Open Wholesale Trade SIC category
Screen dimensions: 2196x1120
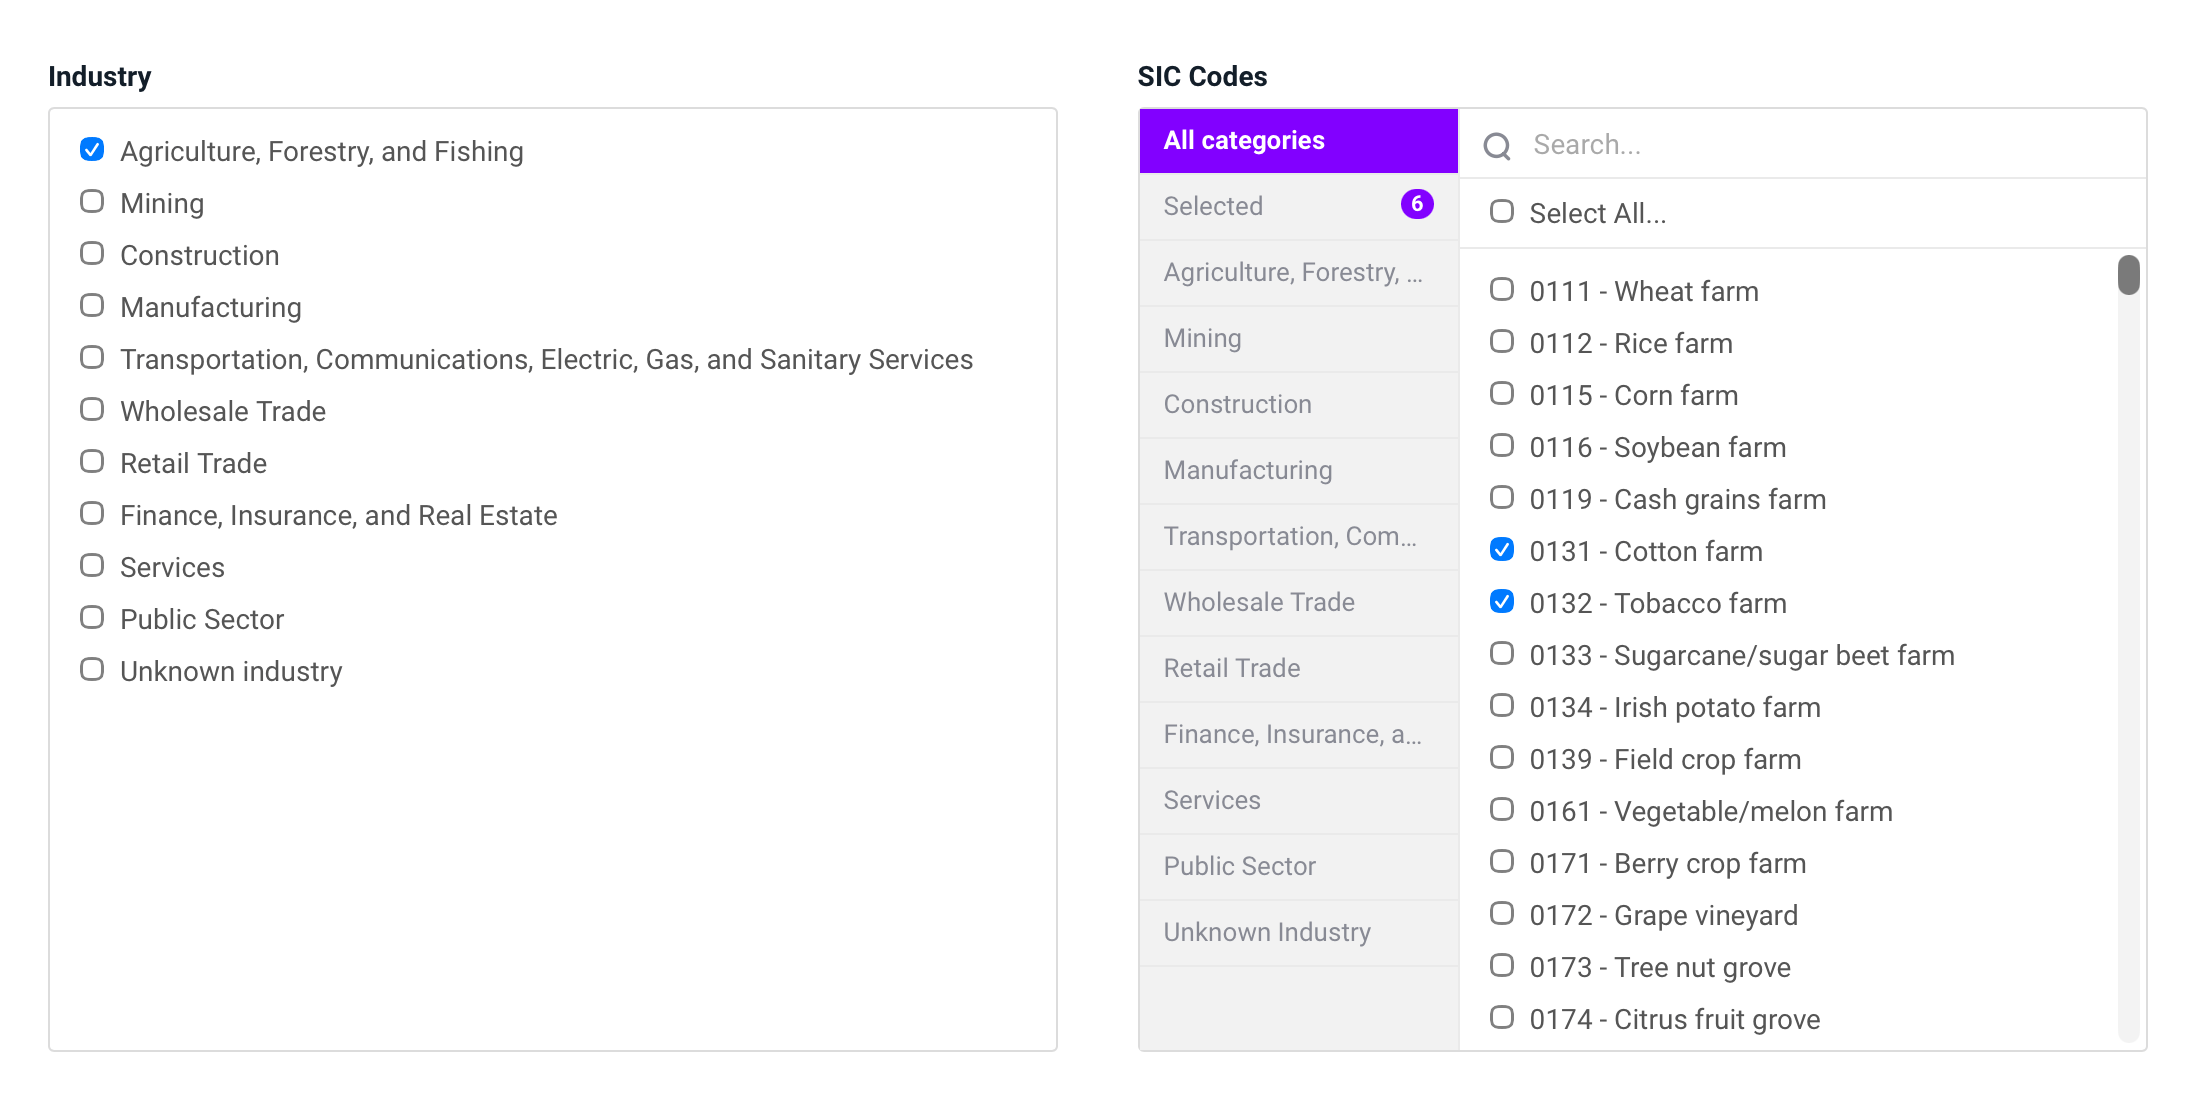click(1297, 602)
